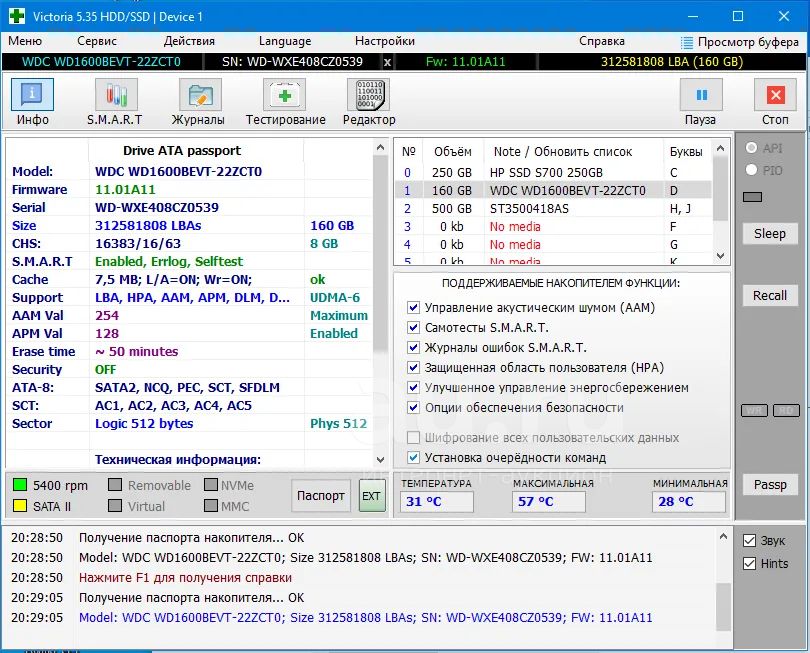Toggle Самотесты S.M.A.R.T. checkbox
Image resolution: width=810 pixels, height=653 pixels.
[413, 328]
